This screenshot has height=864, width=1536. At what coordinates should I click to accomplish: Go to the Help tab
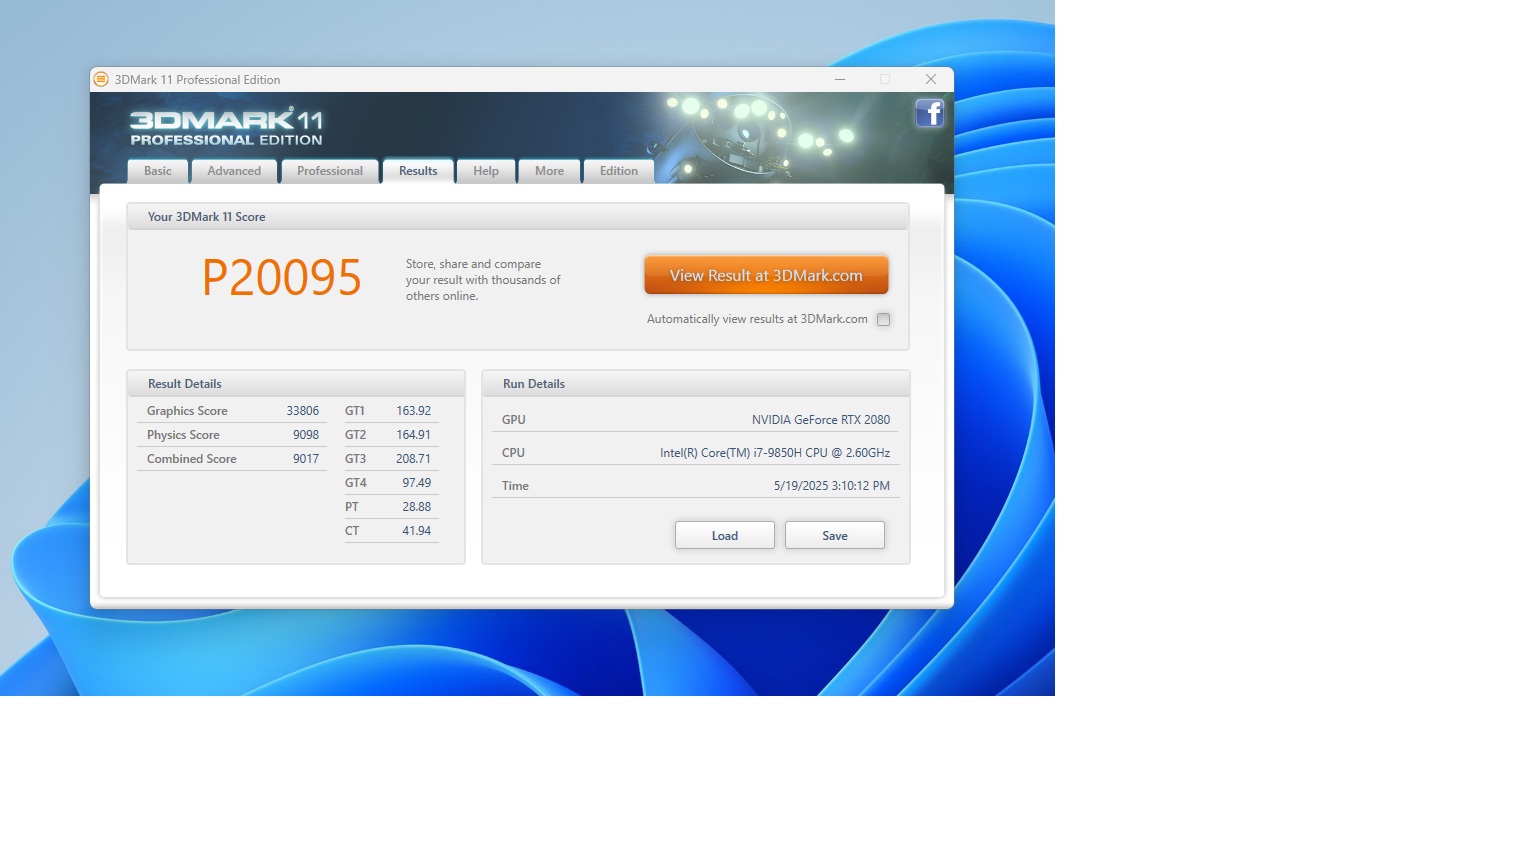pos(486,171)
